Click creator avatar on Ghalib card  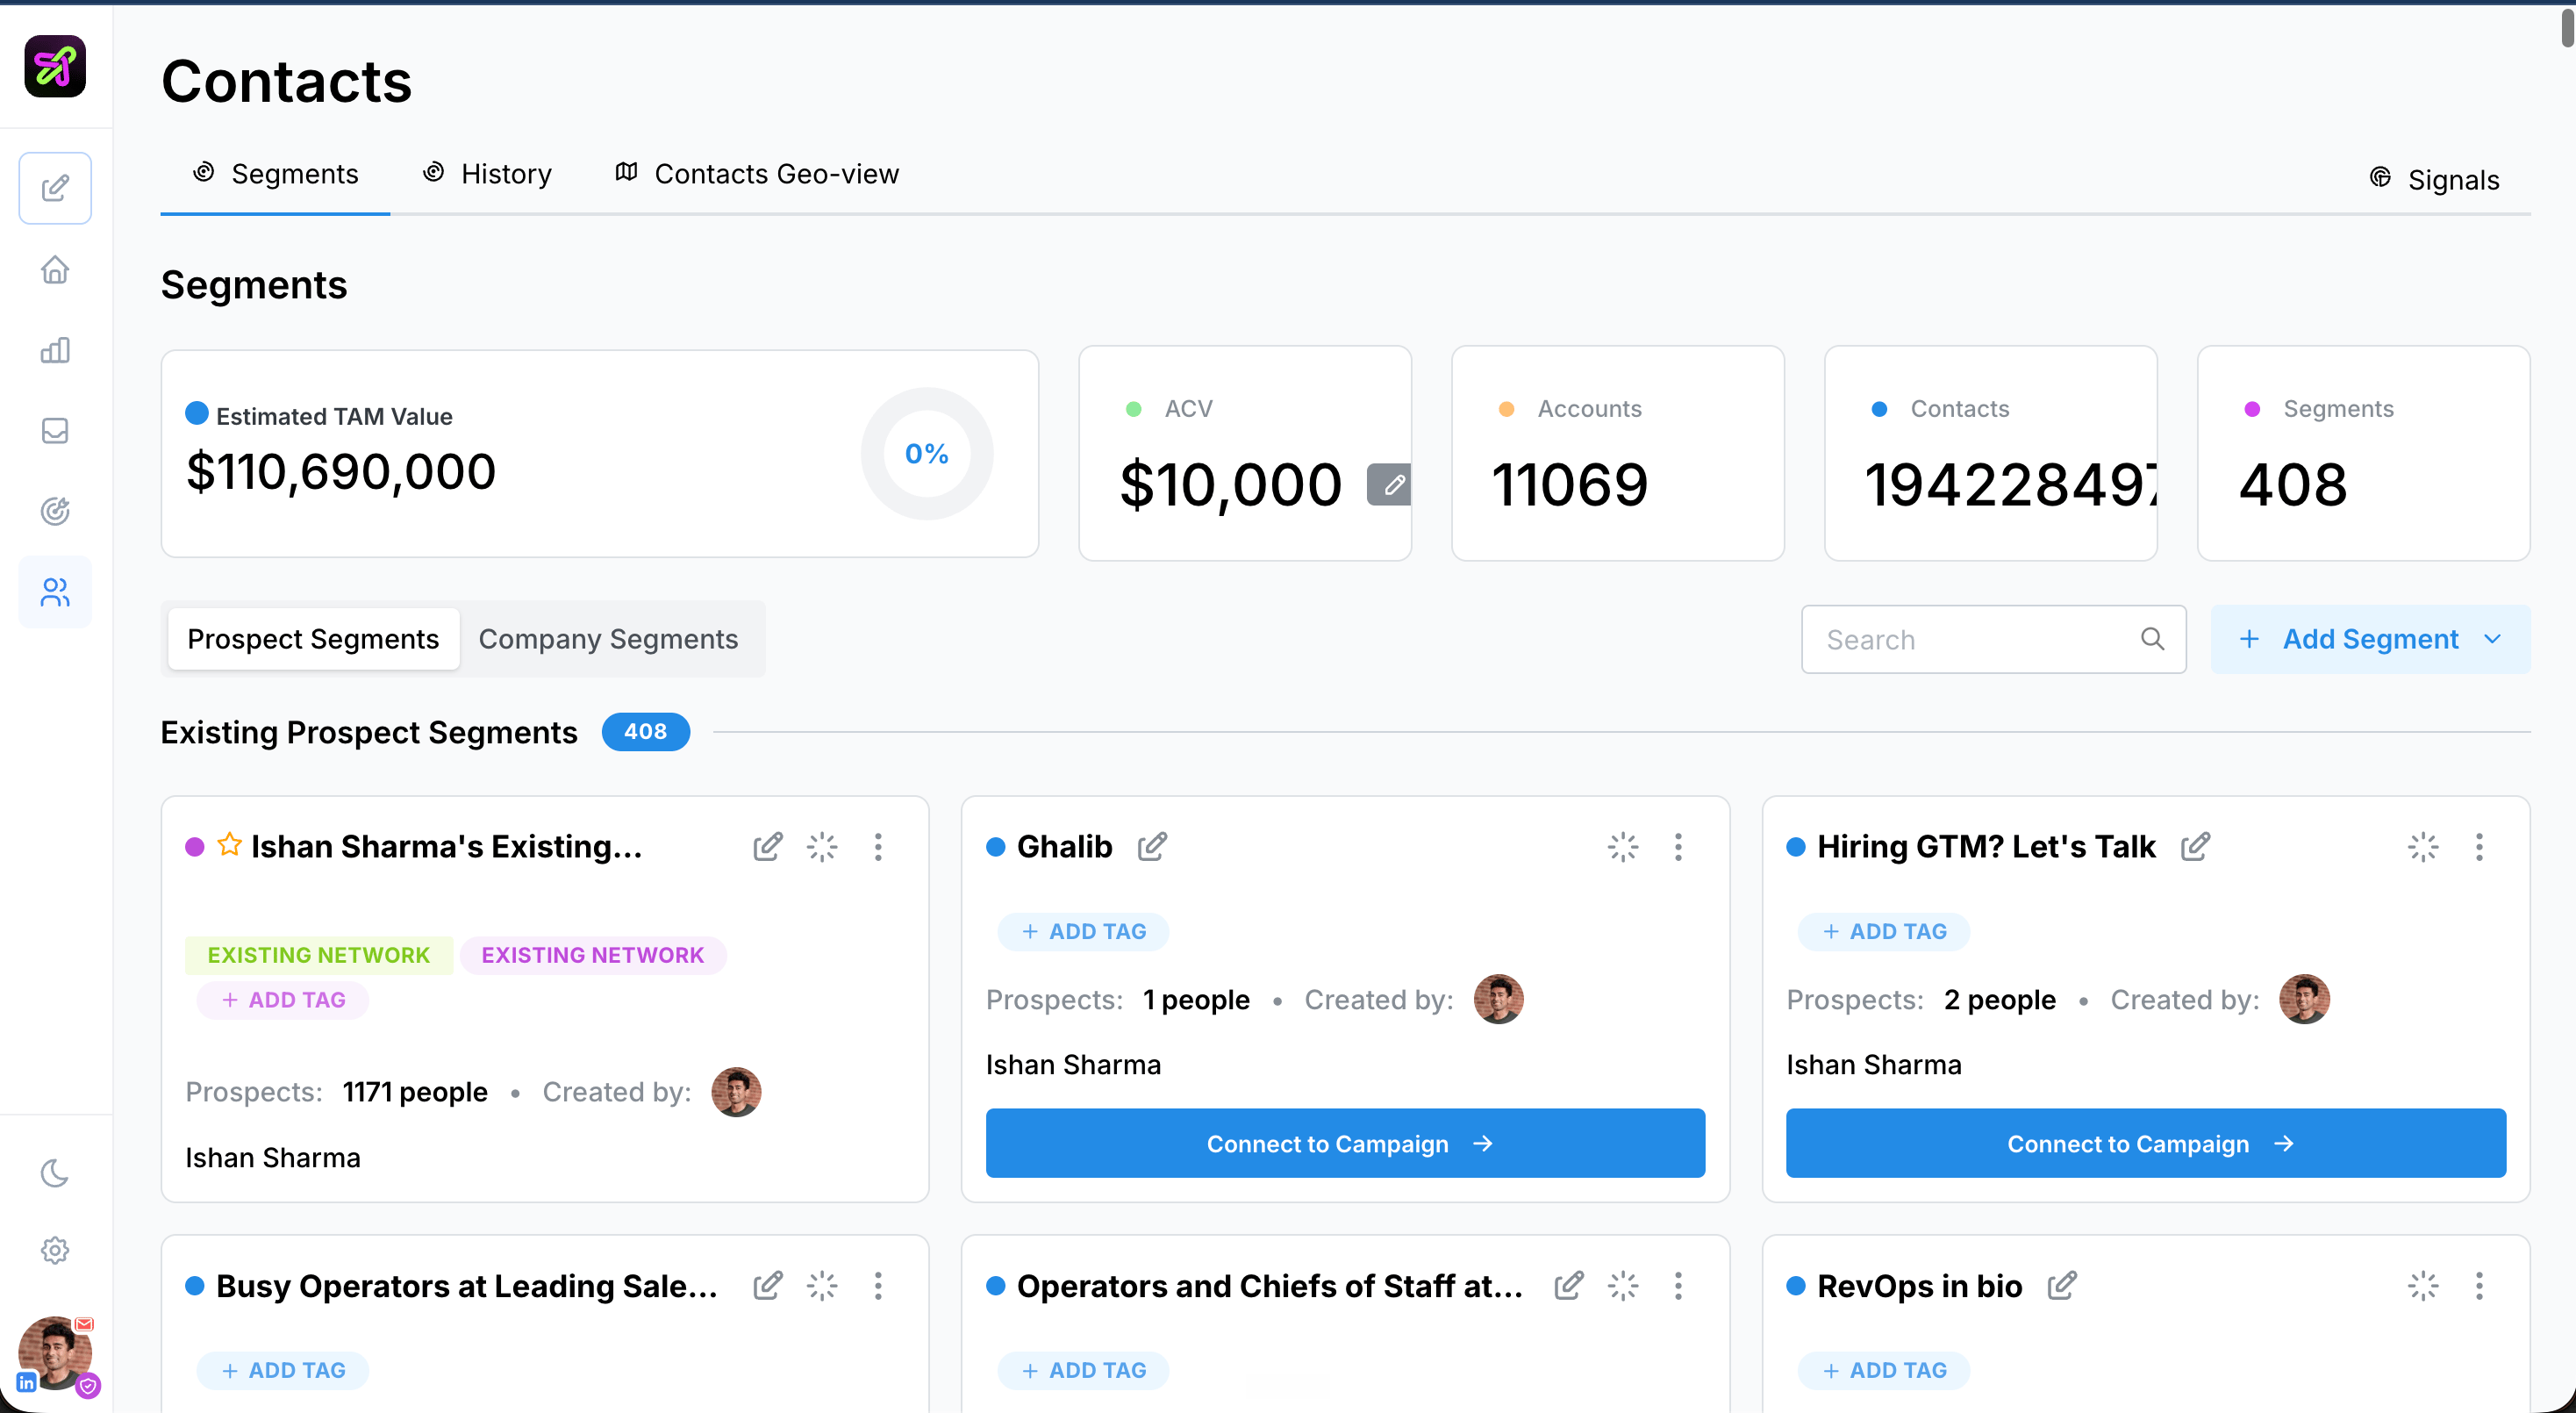point(1498,999)
